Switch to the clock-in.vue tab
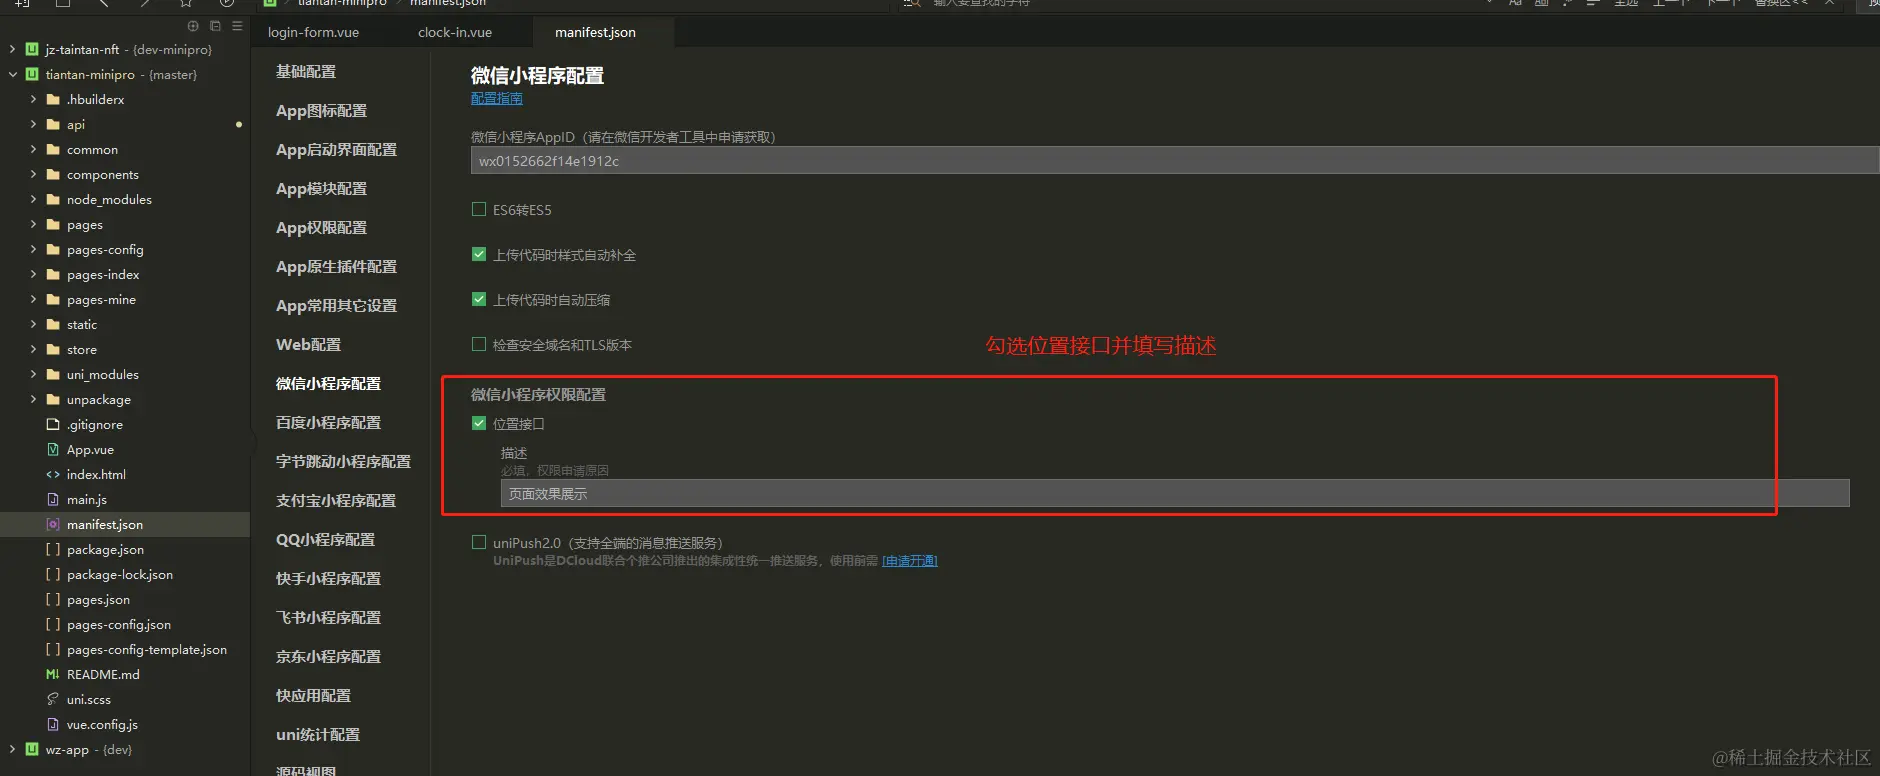1880x776 pixels. click(x=455, y=32)
